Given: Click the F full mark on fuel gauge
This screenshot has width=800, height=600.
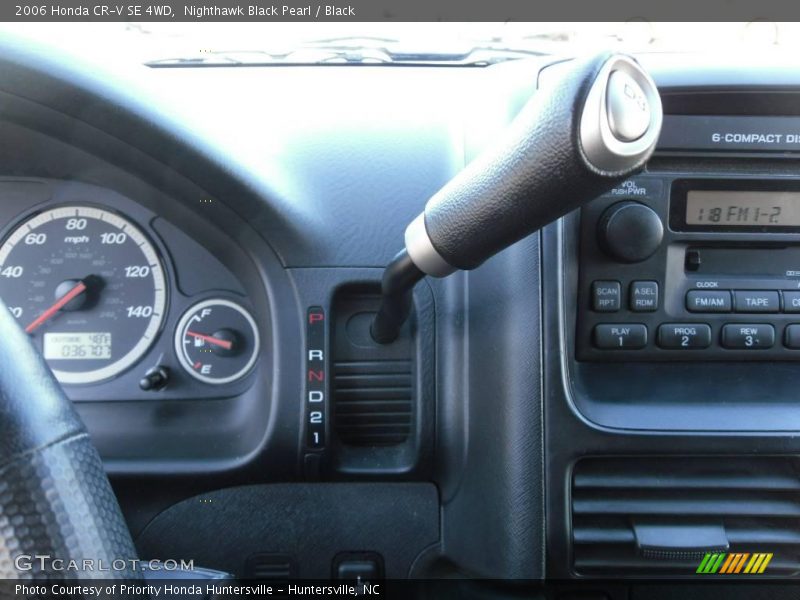Looking at the screenshot, I should pyautogui.click(x=206, y=313).
